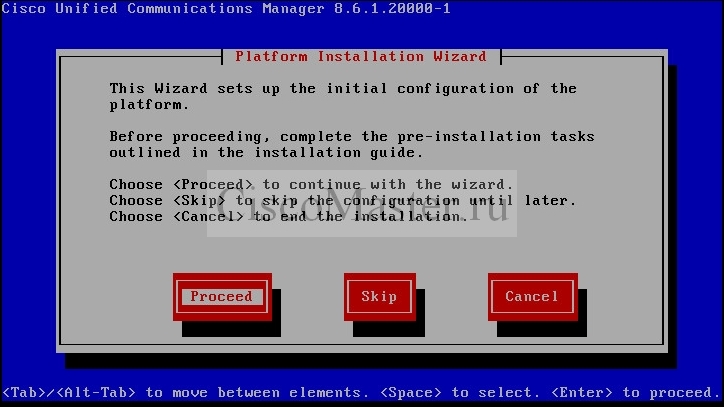
Task: Click the 'Before proceeding' instruction paragraph
Action: 352,145
